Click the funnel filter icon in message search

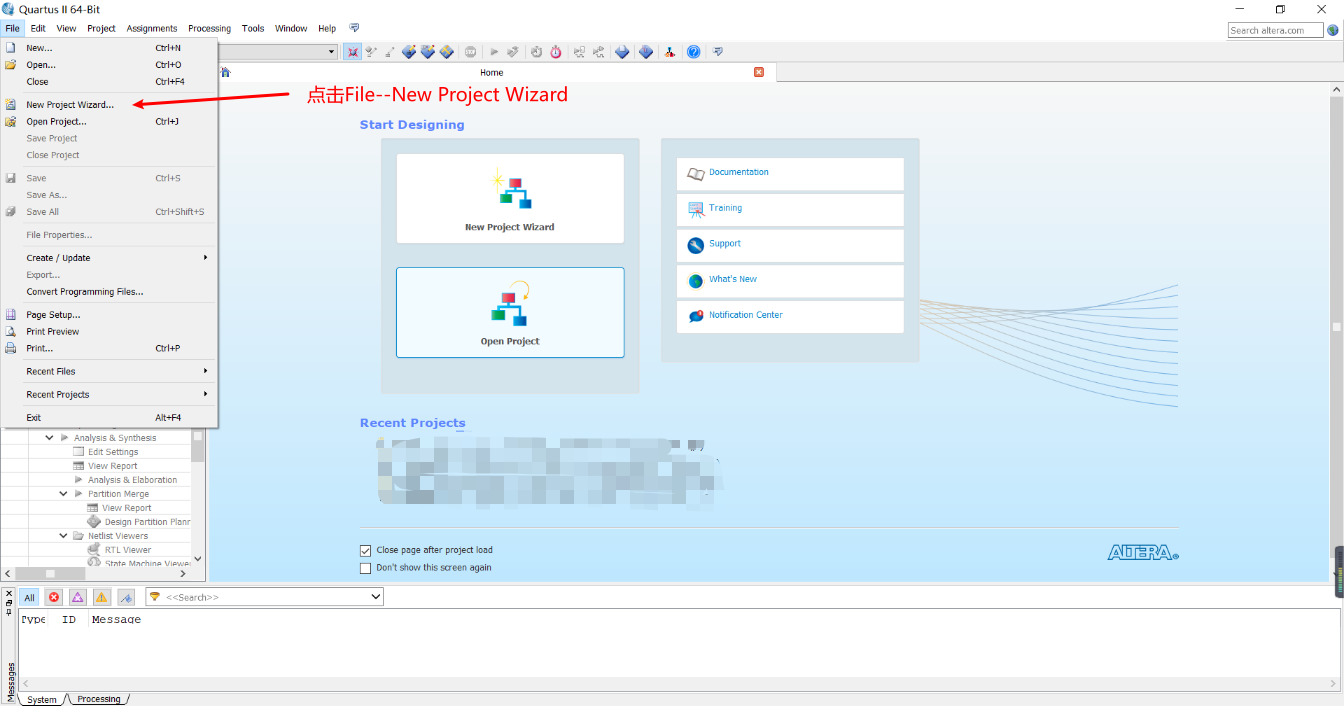click(155, 597)
